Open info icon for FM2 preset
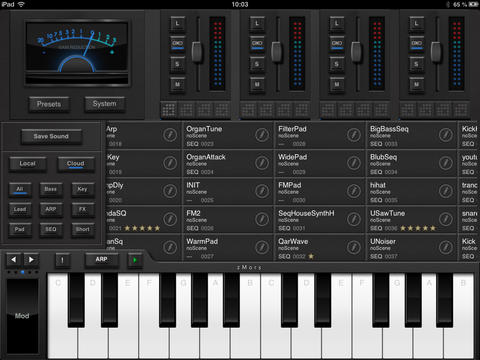The width and height of the screenshot is (480, 360). tap(262, 219)
